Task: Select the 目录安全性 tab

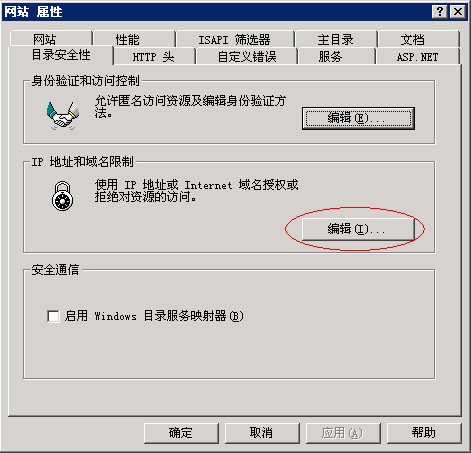Action: point(61,55)
